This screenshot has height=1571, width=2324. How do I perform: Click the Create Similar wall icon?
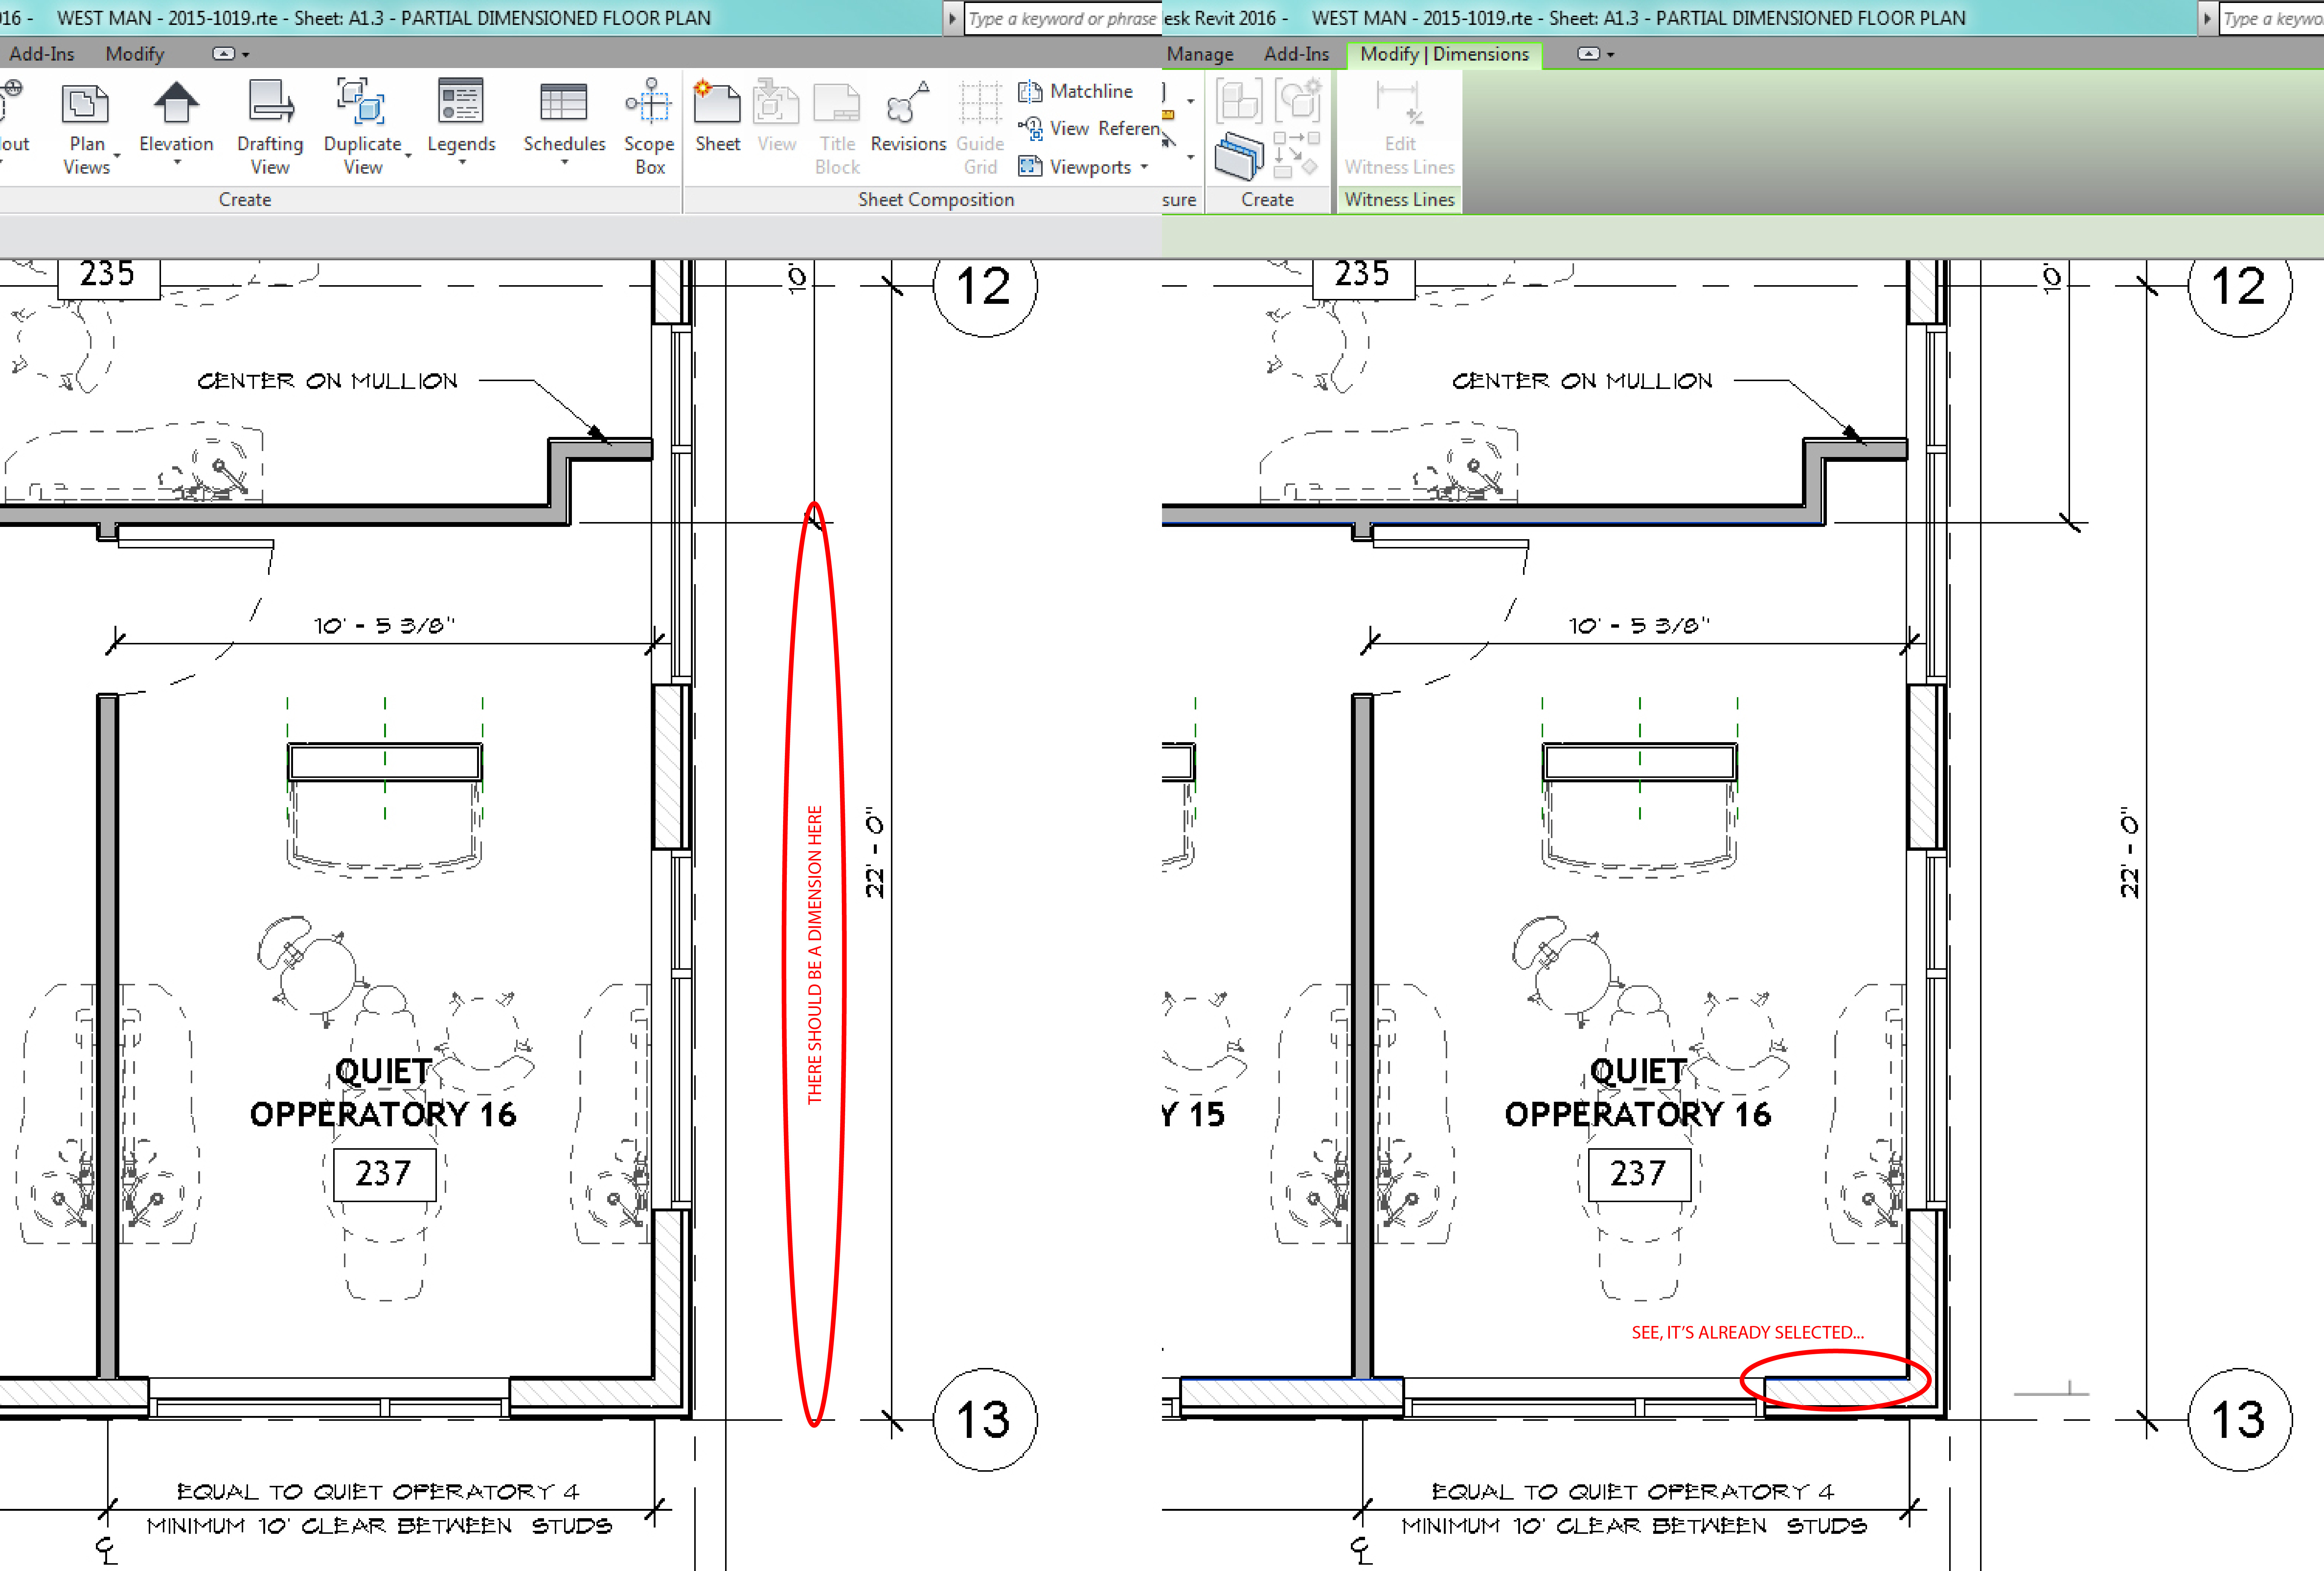coord(1239,157)
